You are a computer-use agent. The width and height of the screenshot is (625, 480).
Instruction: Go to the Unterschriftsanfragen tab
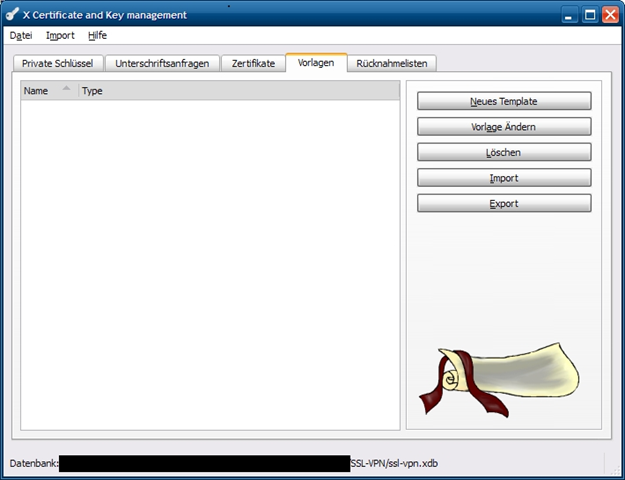(x=162, y=63)
